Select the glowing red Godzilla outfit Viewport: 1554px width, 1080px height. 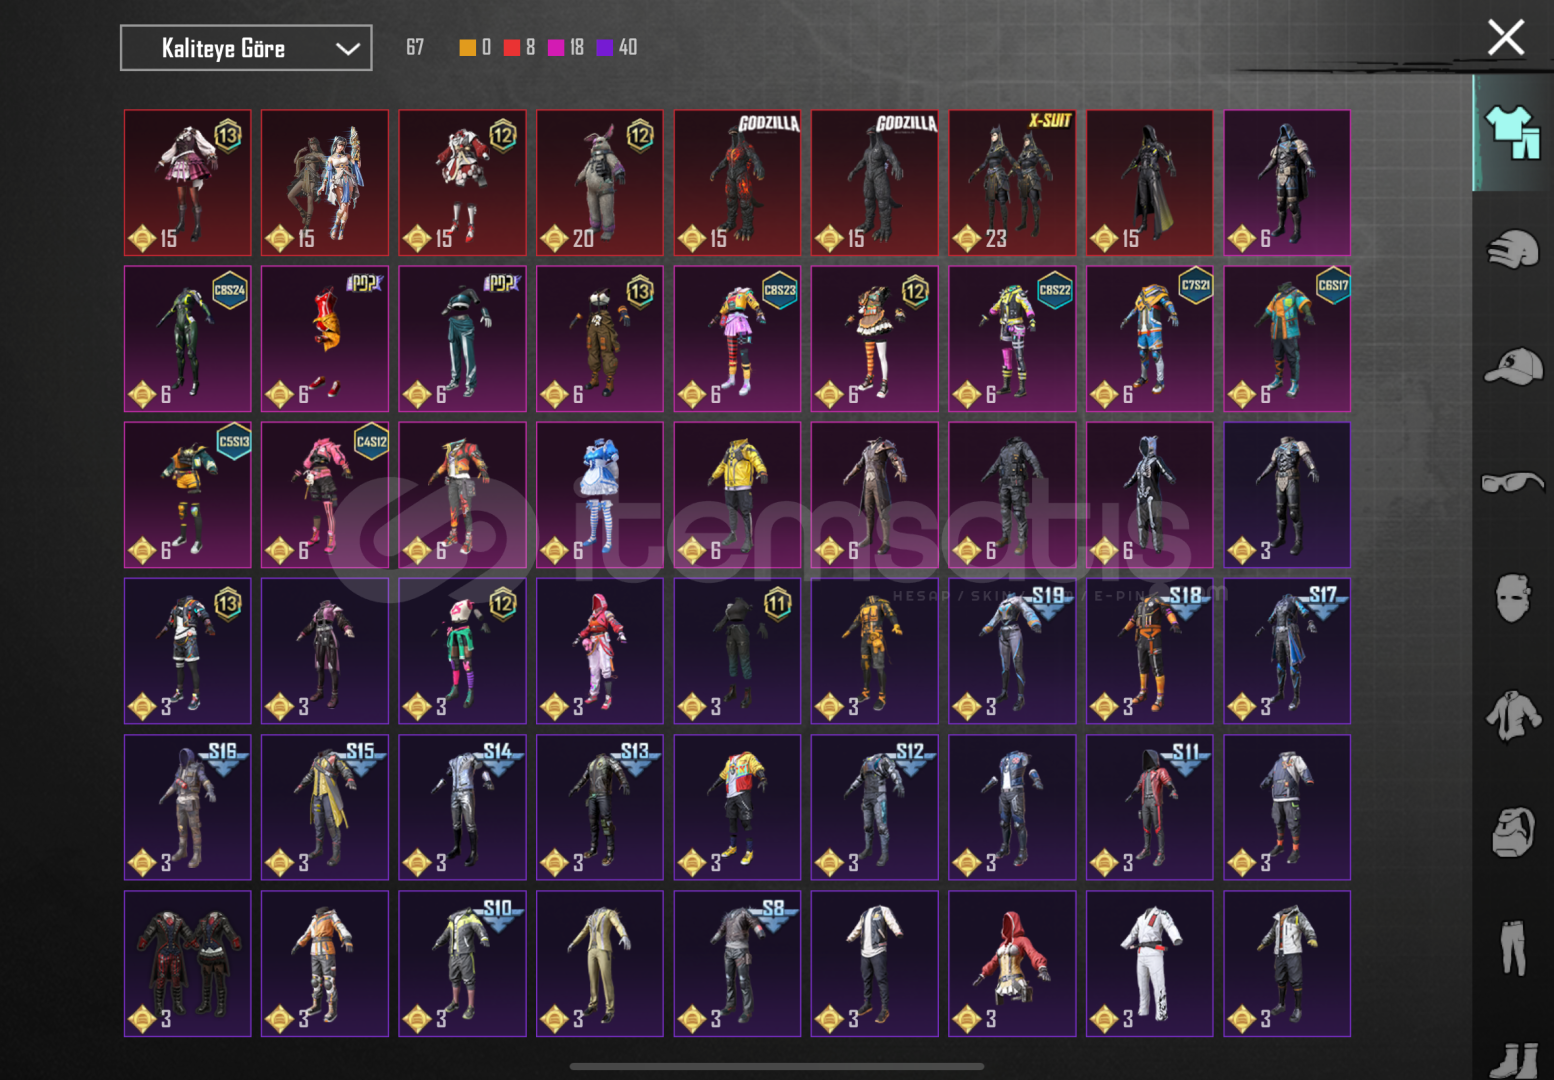pyautogui.click(x=737, y=182)
